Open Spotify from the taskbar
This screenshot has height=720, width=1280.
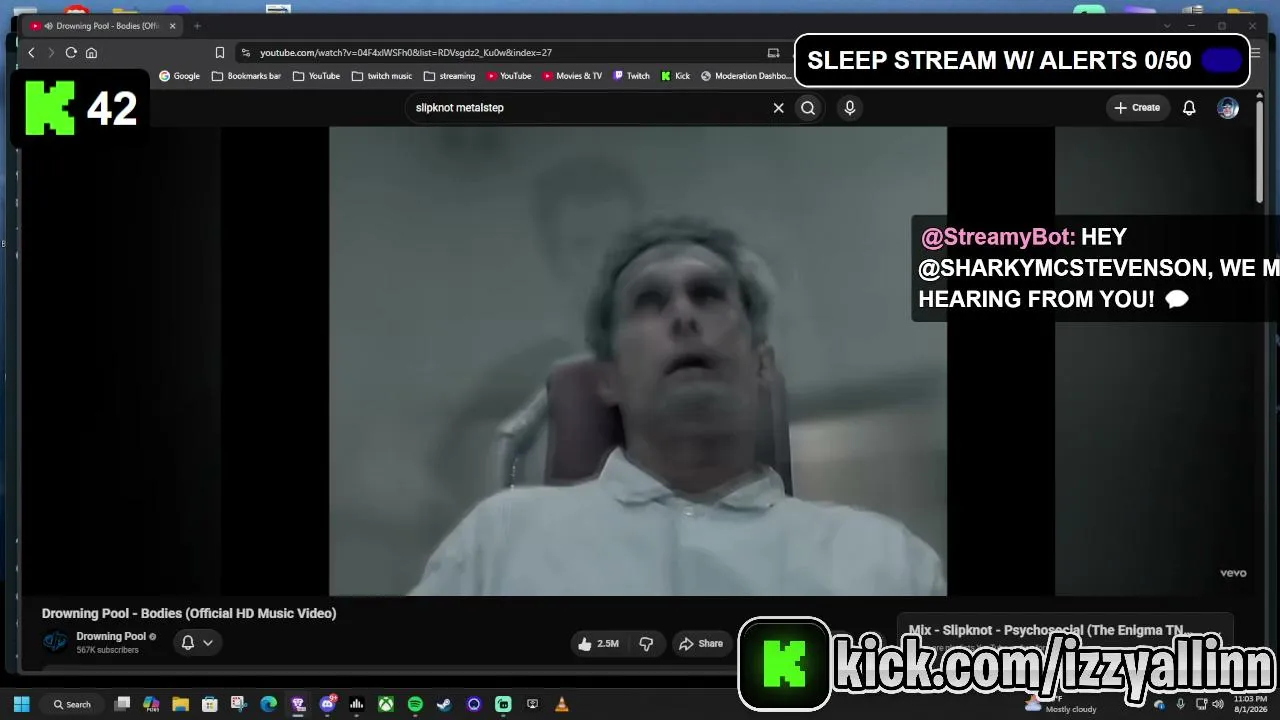tap(415, 704)
